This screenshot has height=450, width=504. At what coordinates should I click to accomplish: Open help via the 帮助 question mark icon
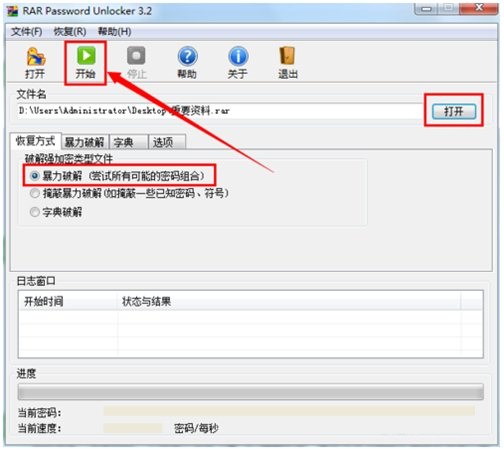[x=187, y=63]
